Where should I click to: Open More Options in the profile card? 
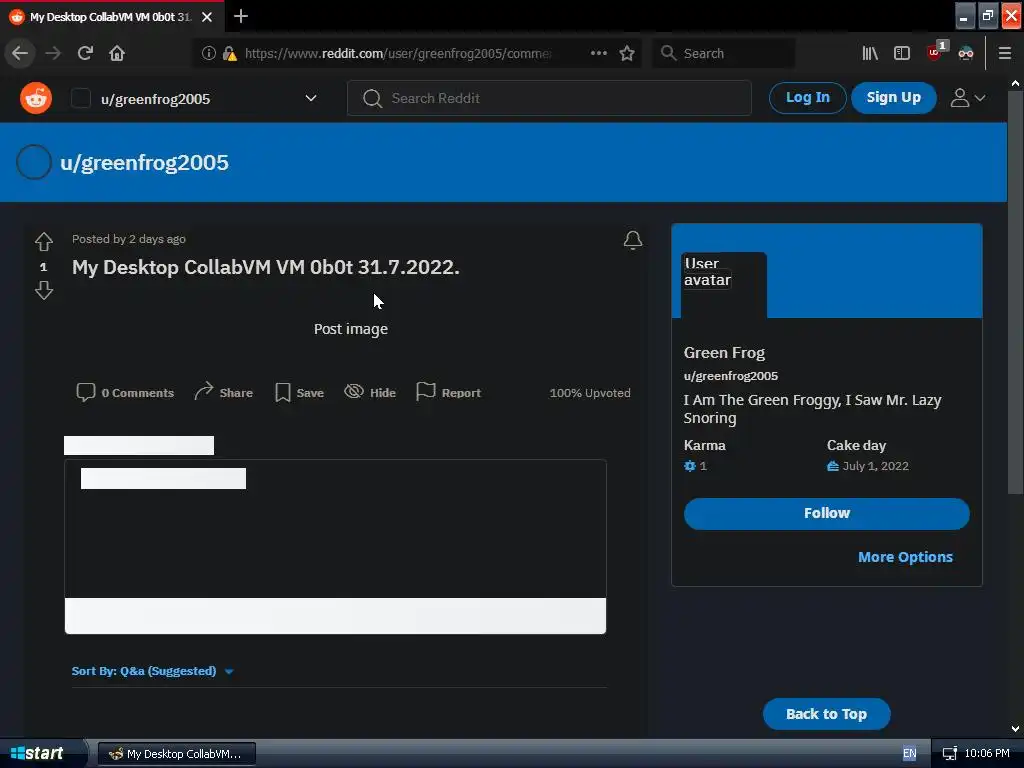905,557
